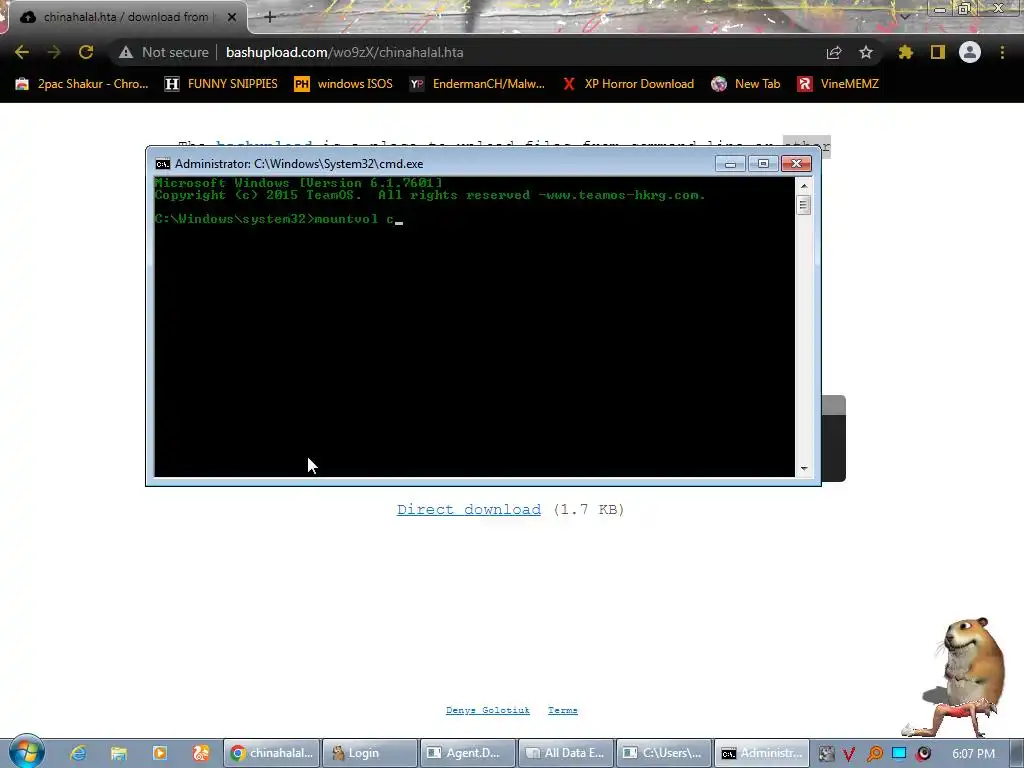This screenshot has width=1024, height=768.
Task: Switch to C:\Users\... taskbar button
Action: pyautogui.click(x=664, y=753)
